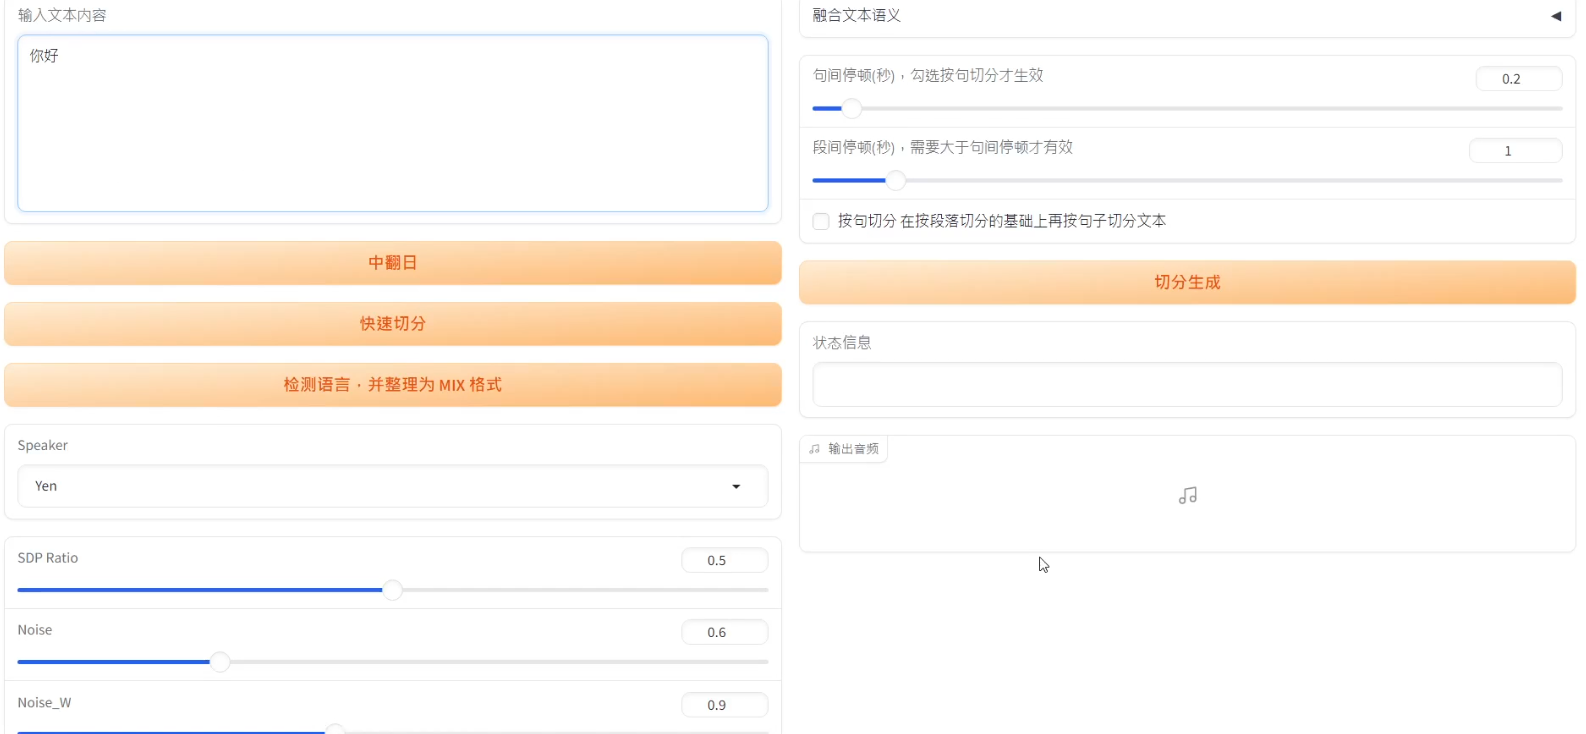1586x734 pixels.
Task: Click the Noise_W value box 0.9
Action: pos(725,705)
